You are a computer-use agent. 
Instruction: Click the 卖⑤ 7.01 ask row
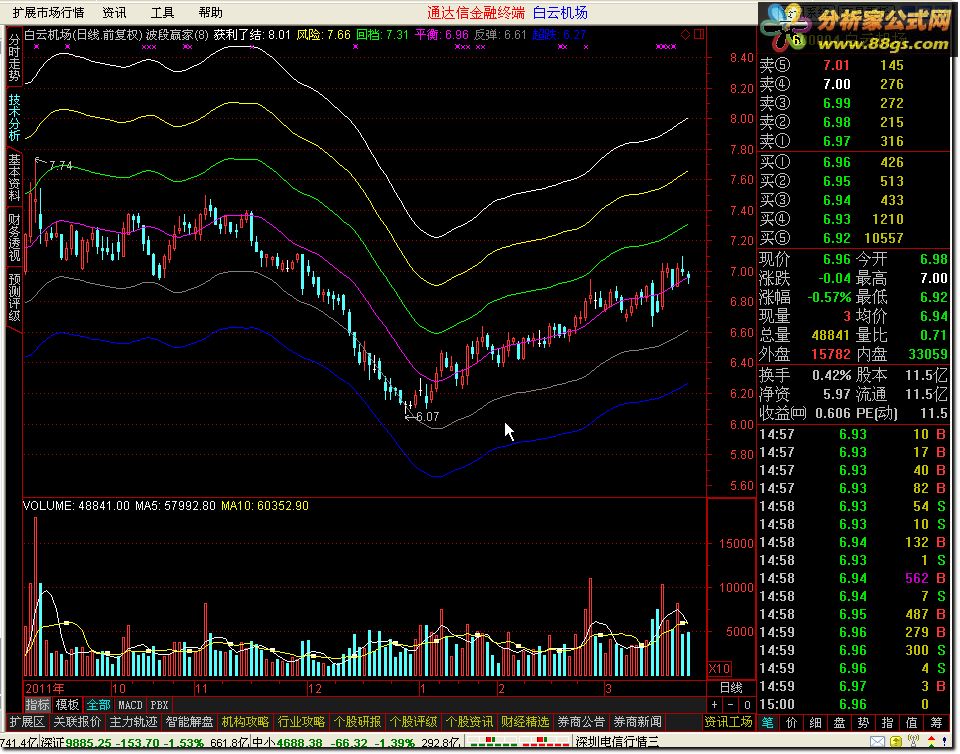[x=853, y=65]
